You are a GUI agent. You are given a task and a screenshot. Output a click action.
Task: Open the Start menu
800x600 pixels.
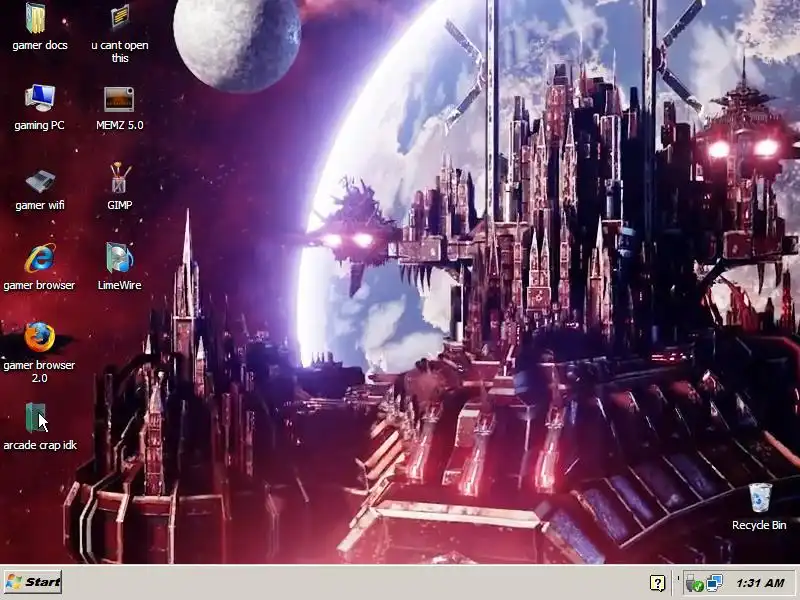pos(33,582)
